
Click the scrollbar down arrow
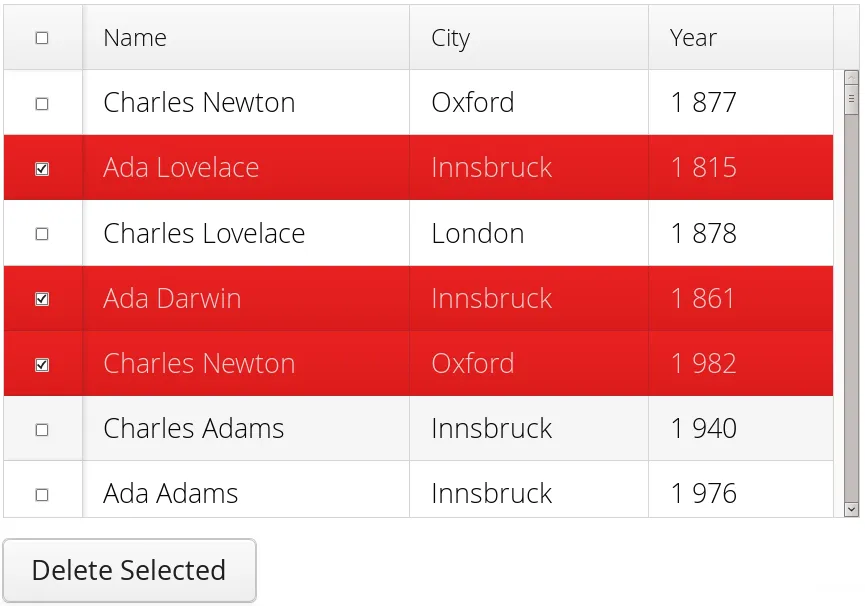[x=852, y=508]
